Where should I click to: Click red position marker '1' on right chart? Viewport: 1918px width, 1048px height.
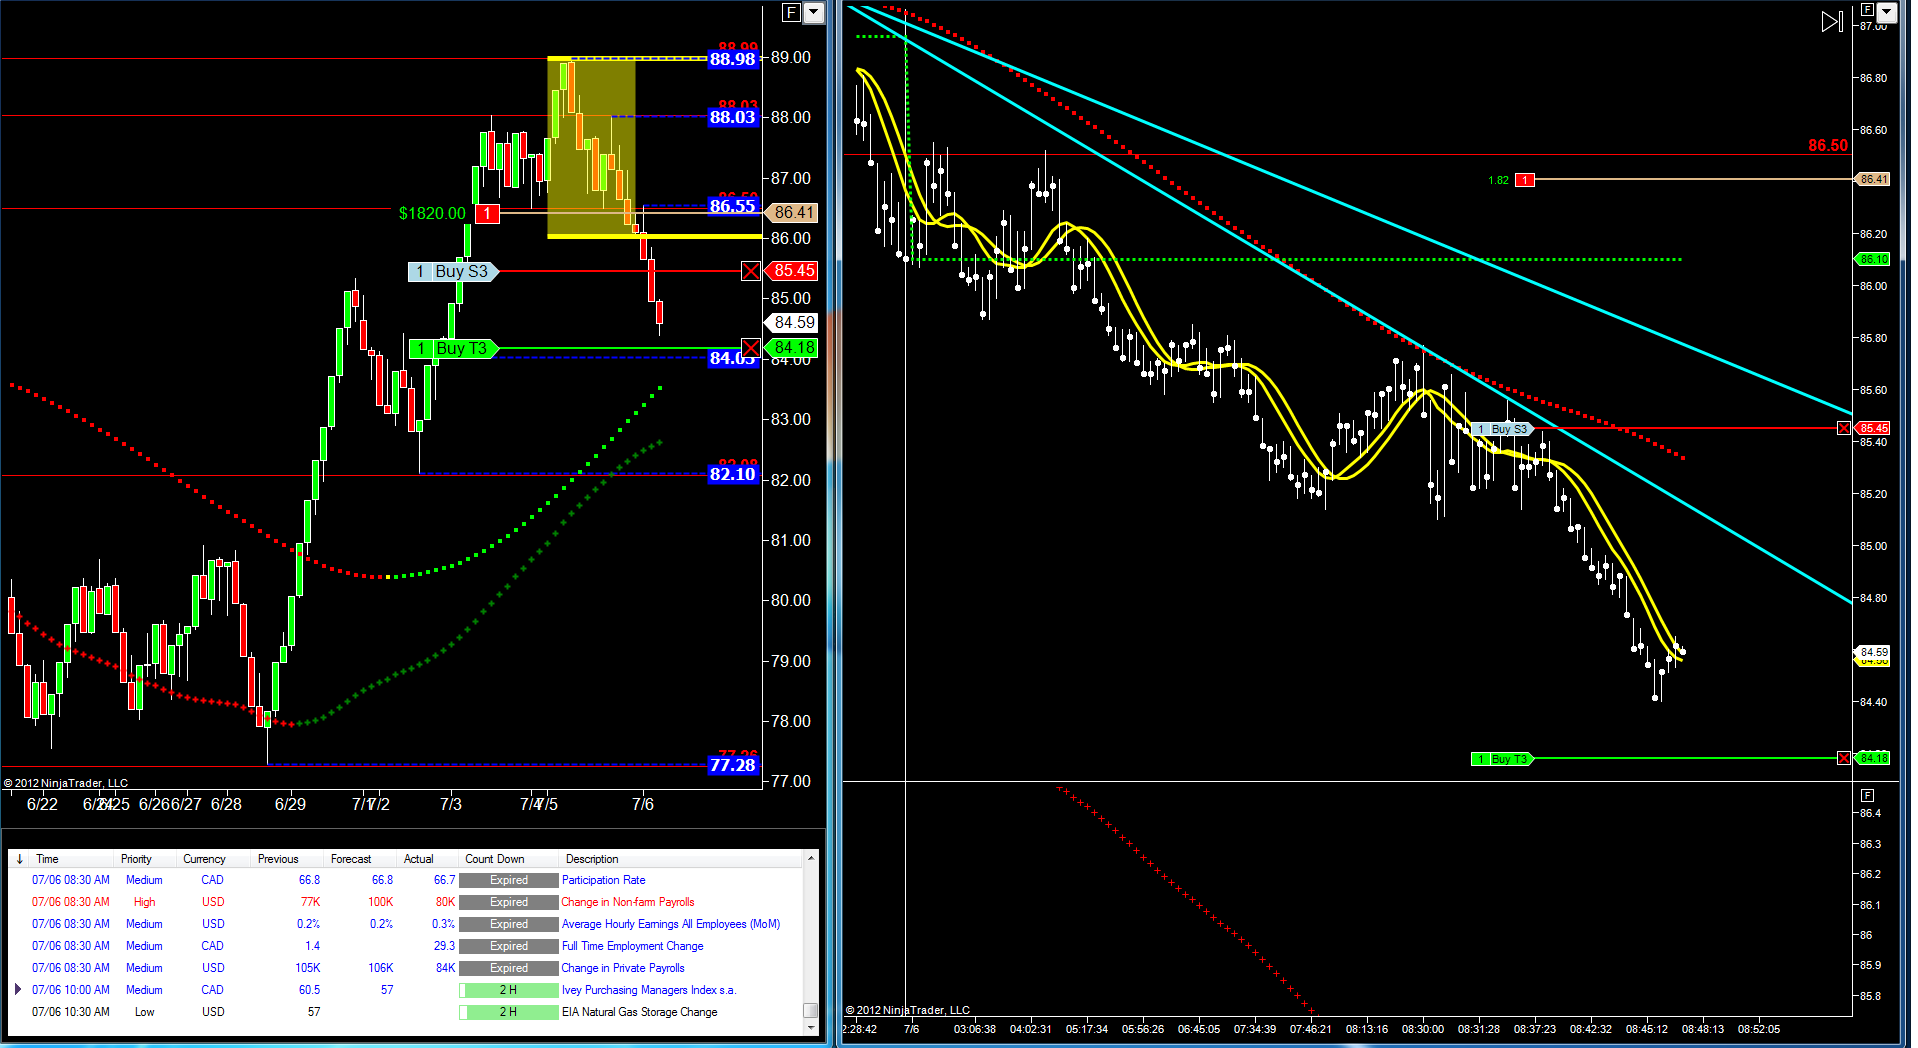(x=1525, y=180)
